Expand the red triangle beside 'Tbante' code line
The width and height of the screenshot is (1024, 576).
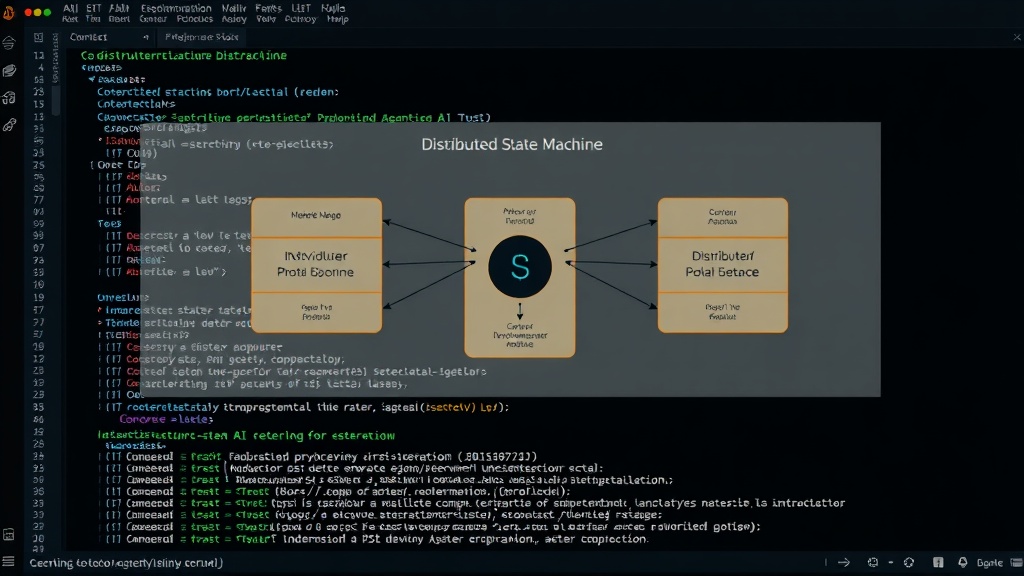point(100,323)
